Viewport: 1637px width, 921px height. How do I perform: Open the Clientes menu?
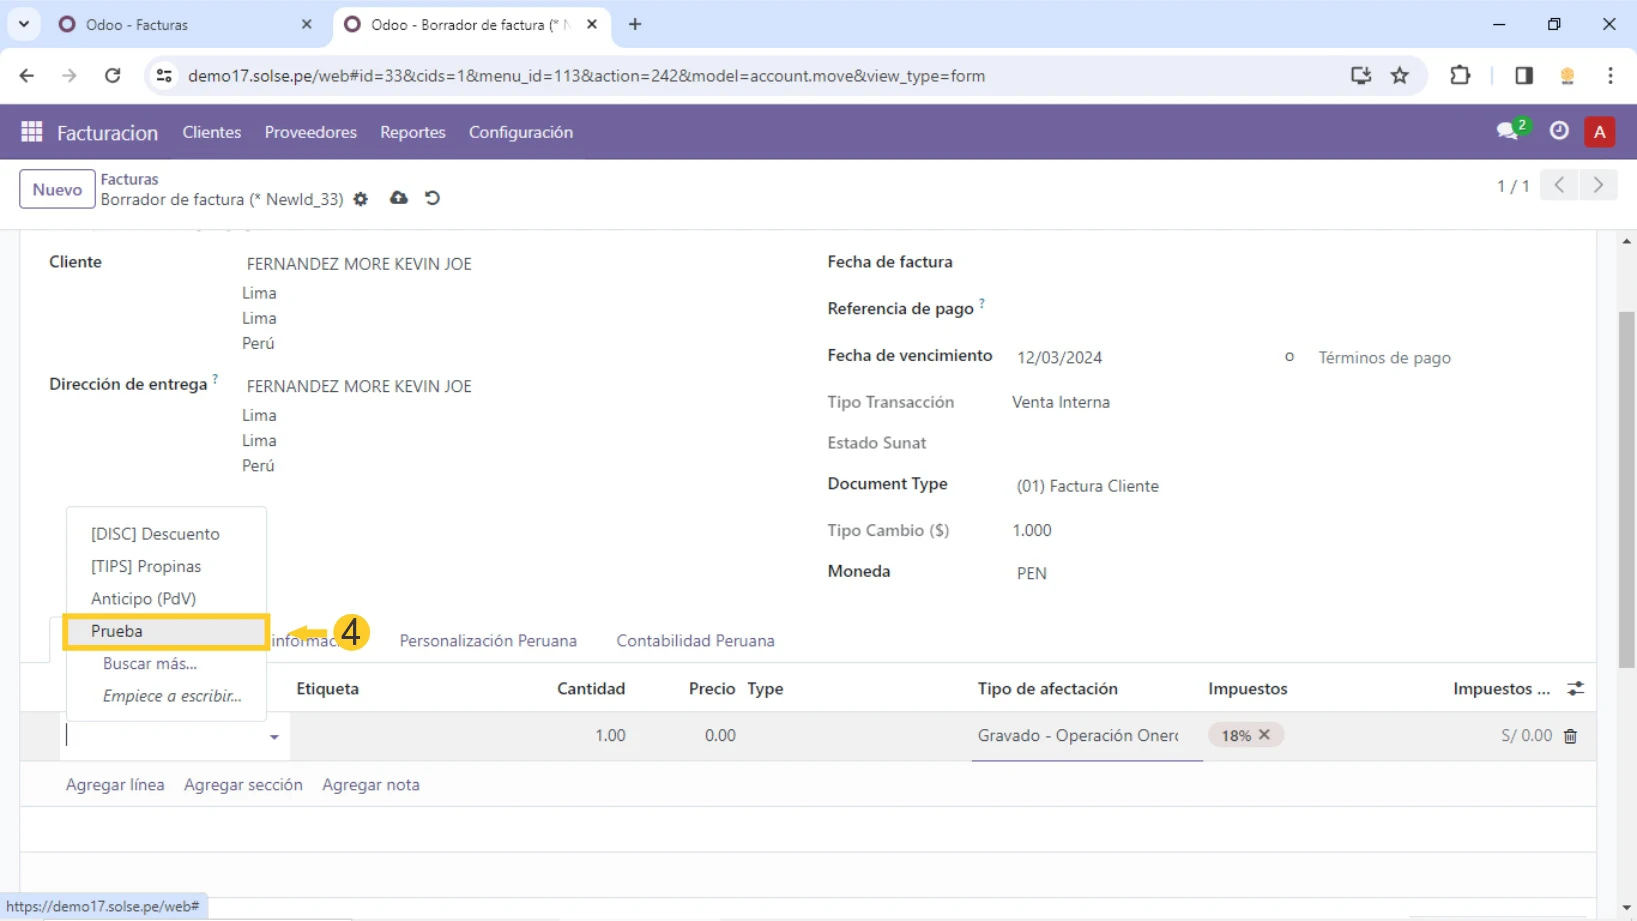[211, 132]
